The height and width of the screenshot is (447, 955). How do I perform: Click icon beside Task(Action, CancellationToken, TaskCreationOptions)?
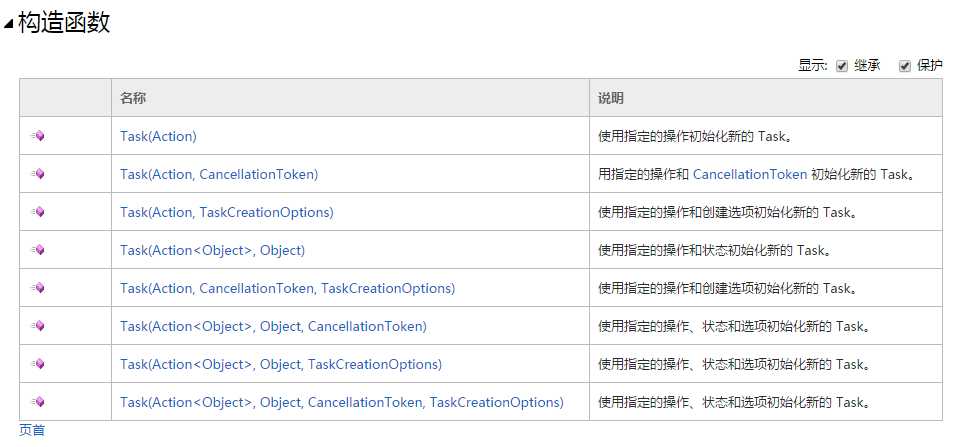[38, 288]
